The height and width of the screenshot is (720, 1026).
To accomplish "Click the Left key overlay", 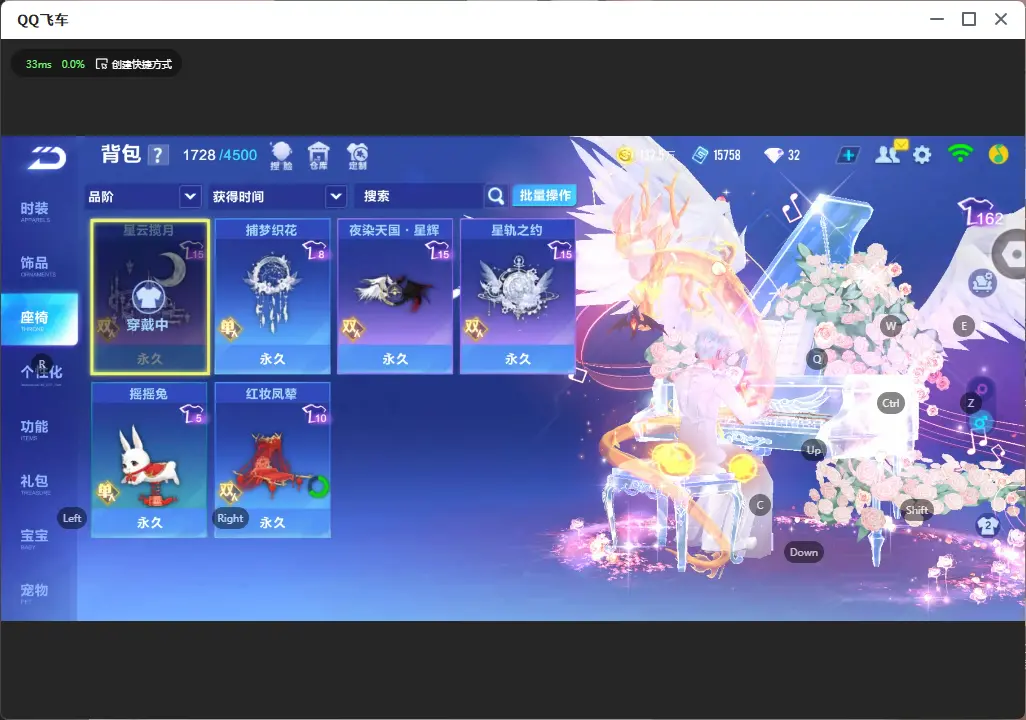I will click(72, 518).
